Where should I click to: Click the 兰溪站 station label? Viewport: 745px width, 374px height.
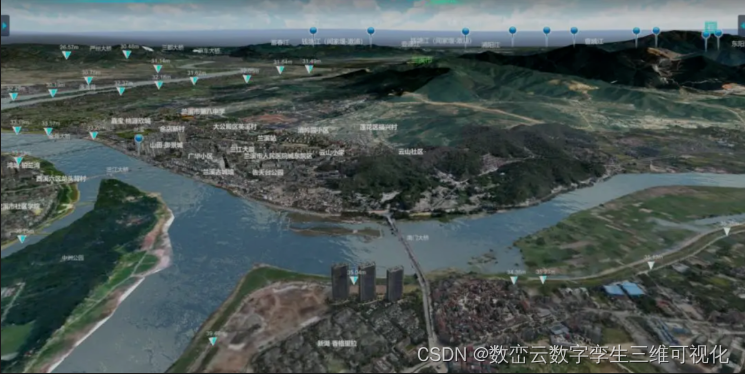[267, 138]
